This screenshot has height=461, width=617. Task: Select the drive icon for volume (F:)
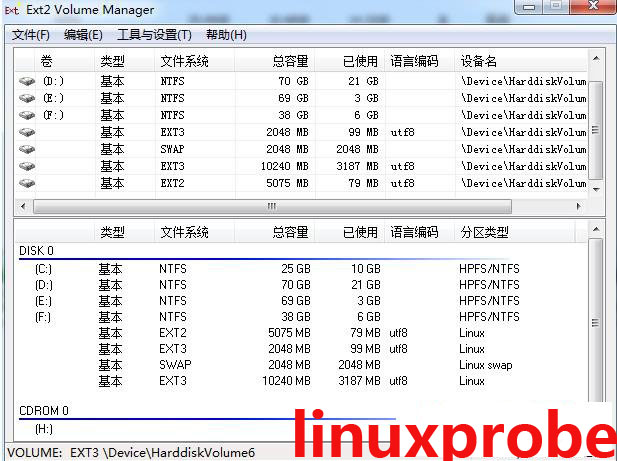(x=27, y=115)
